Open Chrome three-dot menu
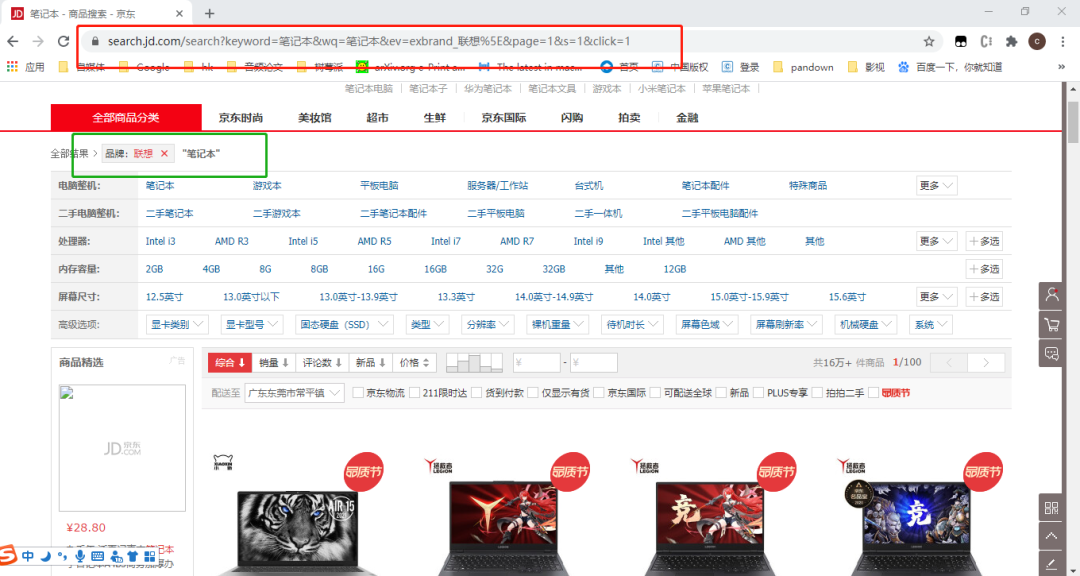This screenshot has height=576, width=1080. click(1063, 41)
